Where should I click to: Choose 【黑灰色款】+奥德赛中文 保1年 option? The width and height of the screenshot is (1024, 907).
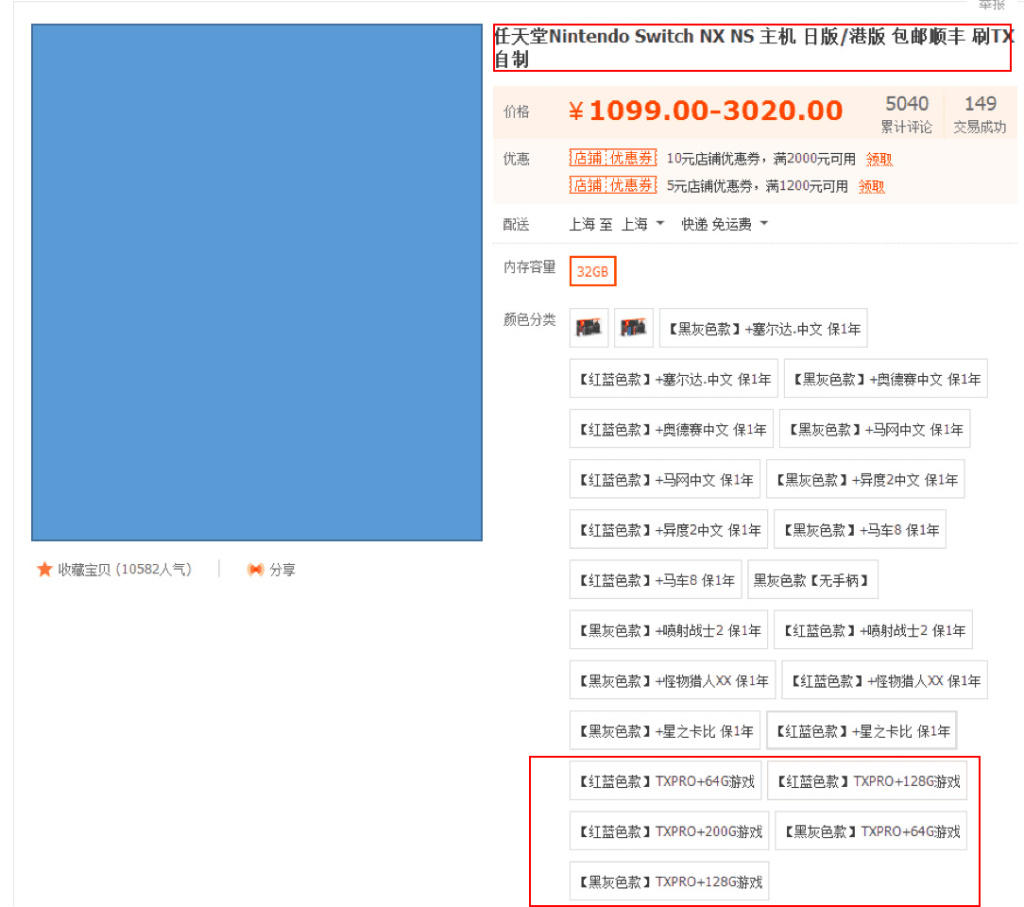[886, 379]
